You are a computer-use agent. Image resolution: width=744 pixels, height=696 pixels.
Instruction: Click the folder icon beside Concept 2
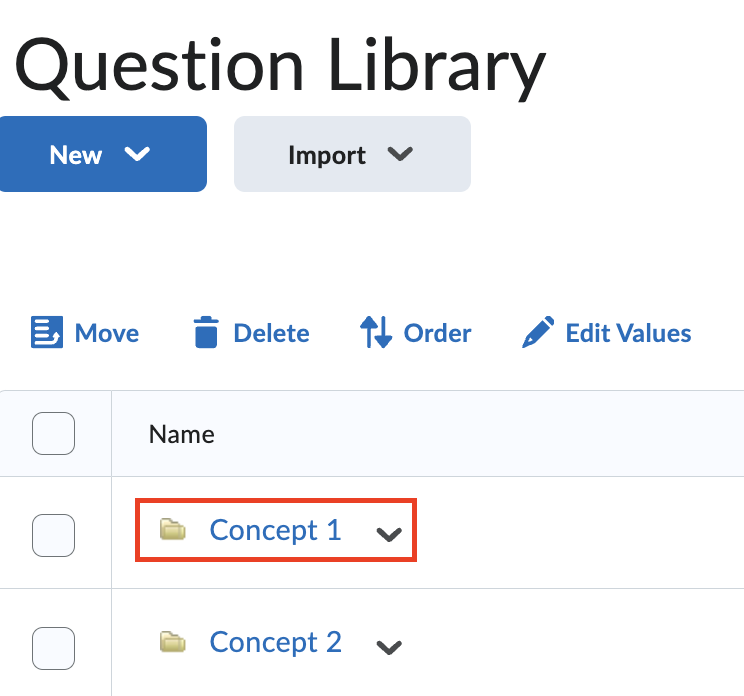173,641
